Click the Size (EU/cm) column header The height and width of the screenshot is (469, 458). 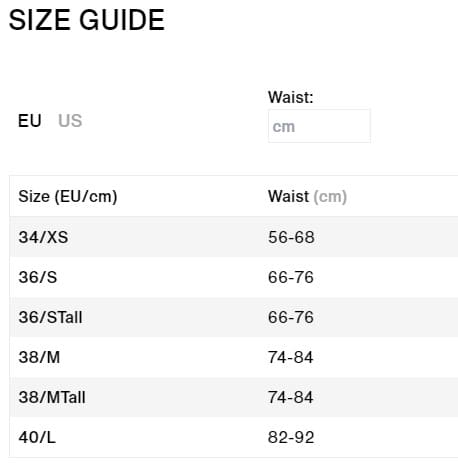68,196
